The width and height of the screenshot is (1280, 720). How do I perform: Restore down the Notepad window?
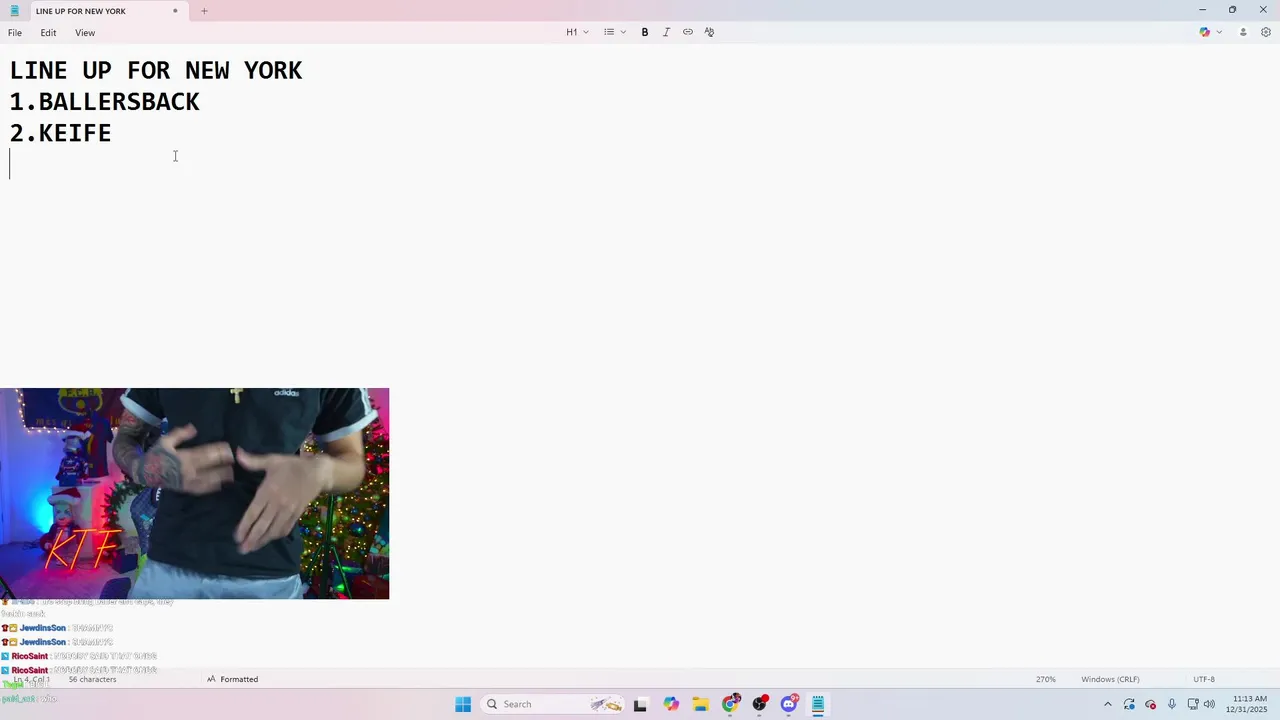point(1232,10)
